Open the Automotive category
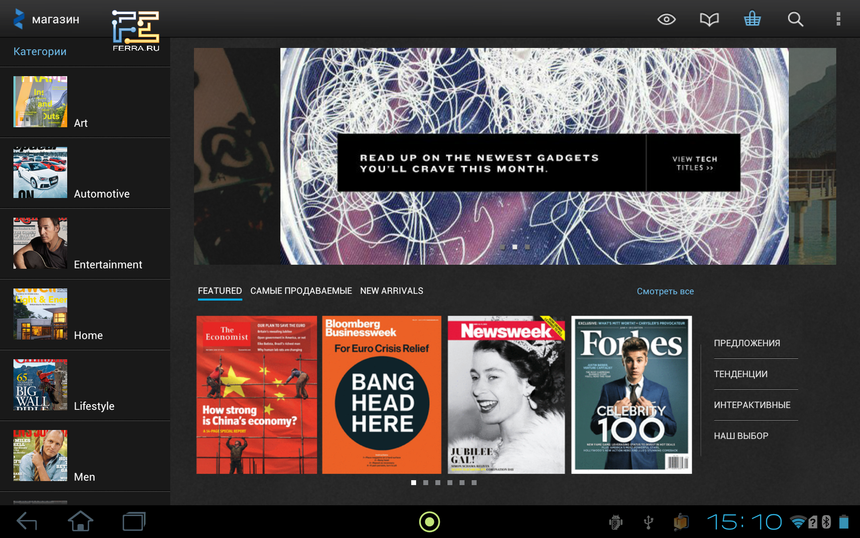 click(85, 173)
